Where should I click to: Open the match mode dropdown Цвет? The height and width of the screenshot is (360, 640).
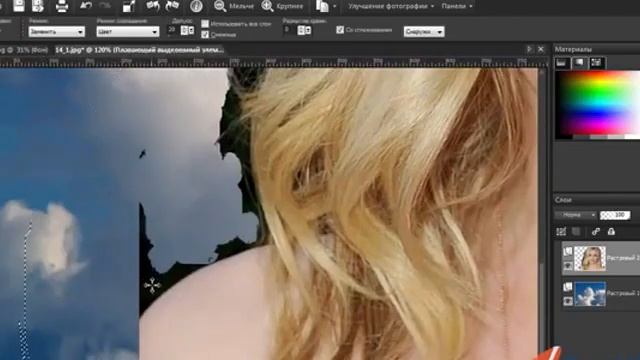click(127, 31)
